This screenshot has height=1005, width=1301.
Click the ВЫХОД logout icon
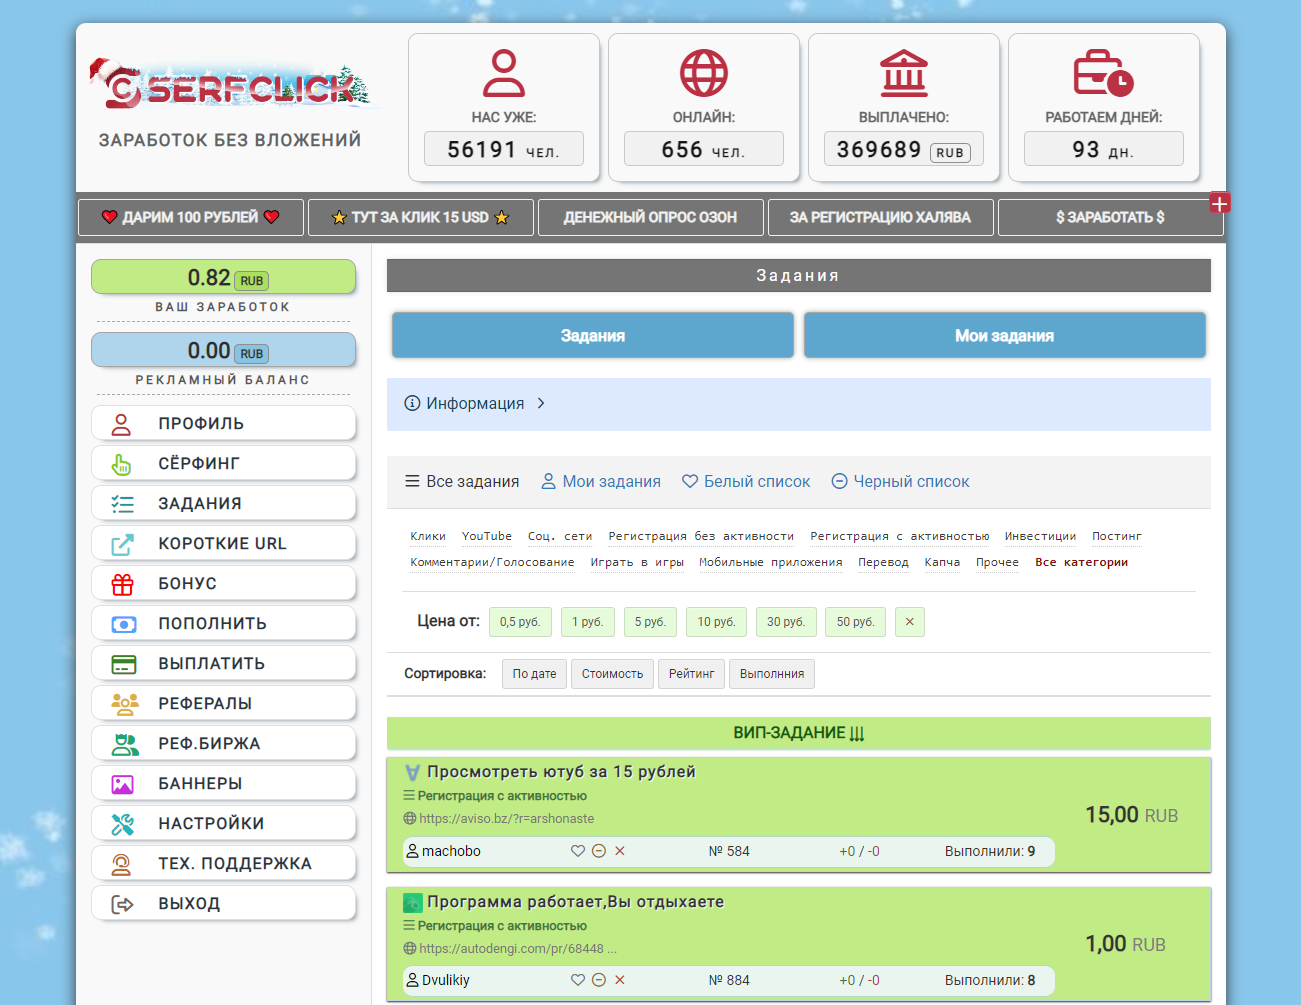click(122, 904)
